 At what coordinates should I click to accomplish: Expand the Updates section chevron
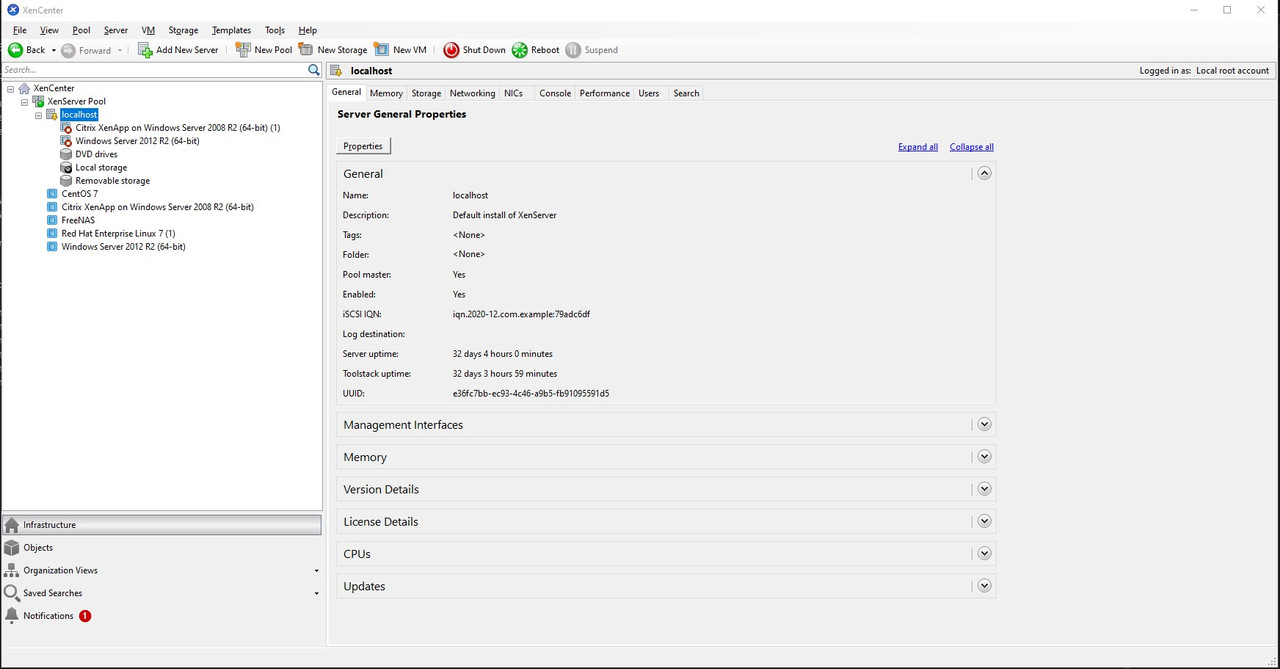click(984, 586)
